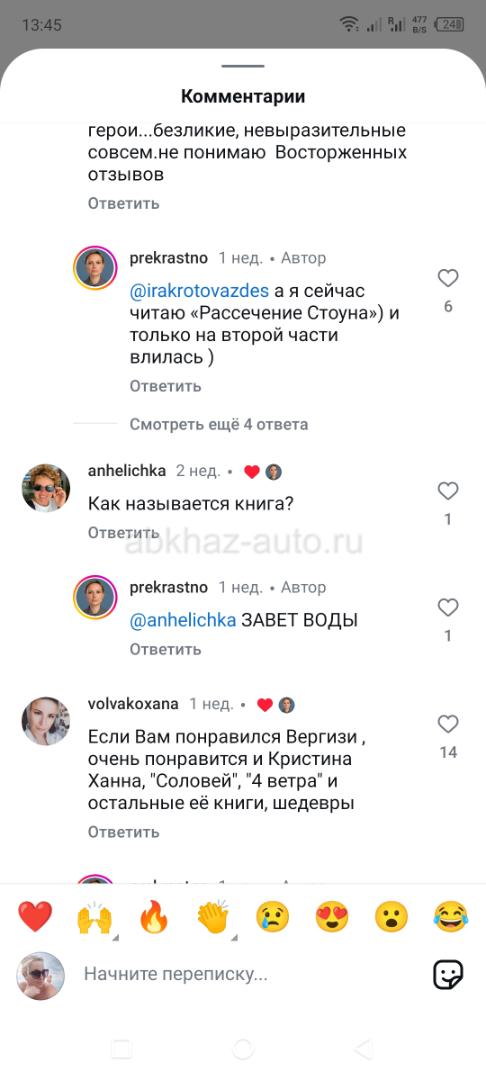
Task: Like the prekrastno reply about «Рассечение Стоуна»
Action: click(x=448, y=278)
